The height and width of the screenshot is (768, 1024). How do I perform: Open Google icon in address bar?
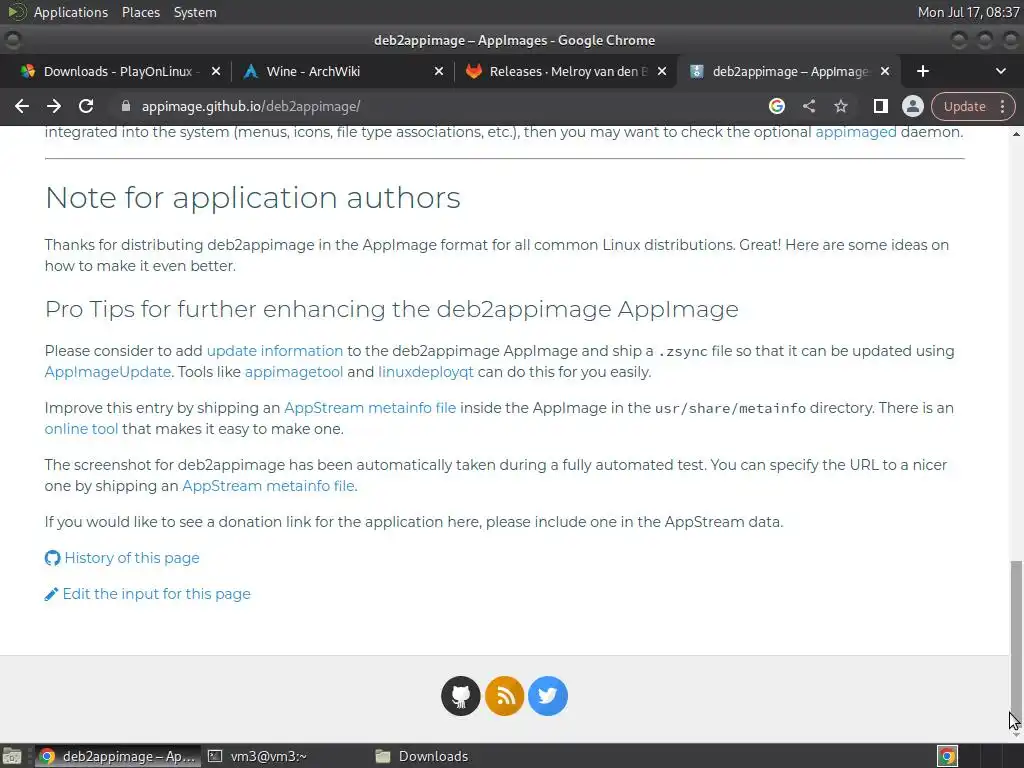776,106
